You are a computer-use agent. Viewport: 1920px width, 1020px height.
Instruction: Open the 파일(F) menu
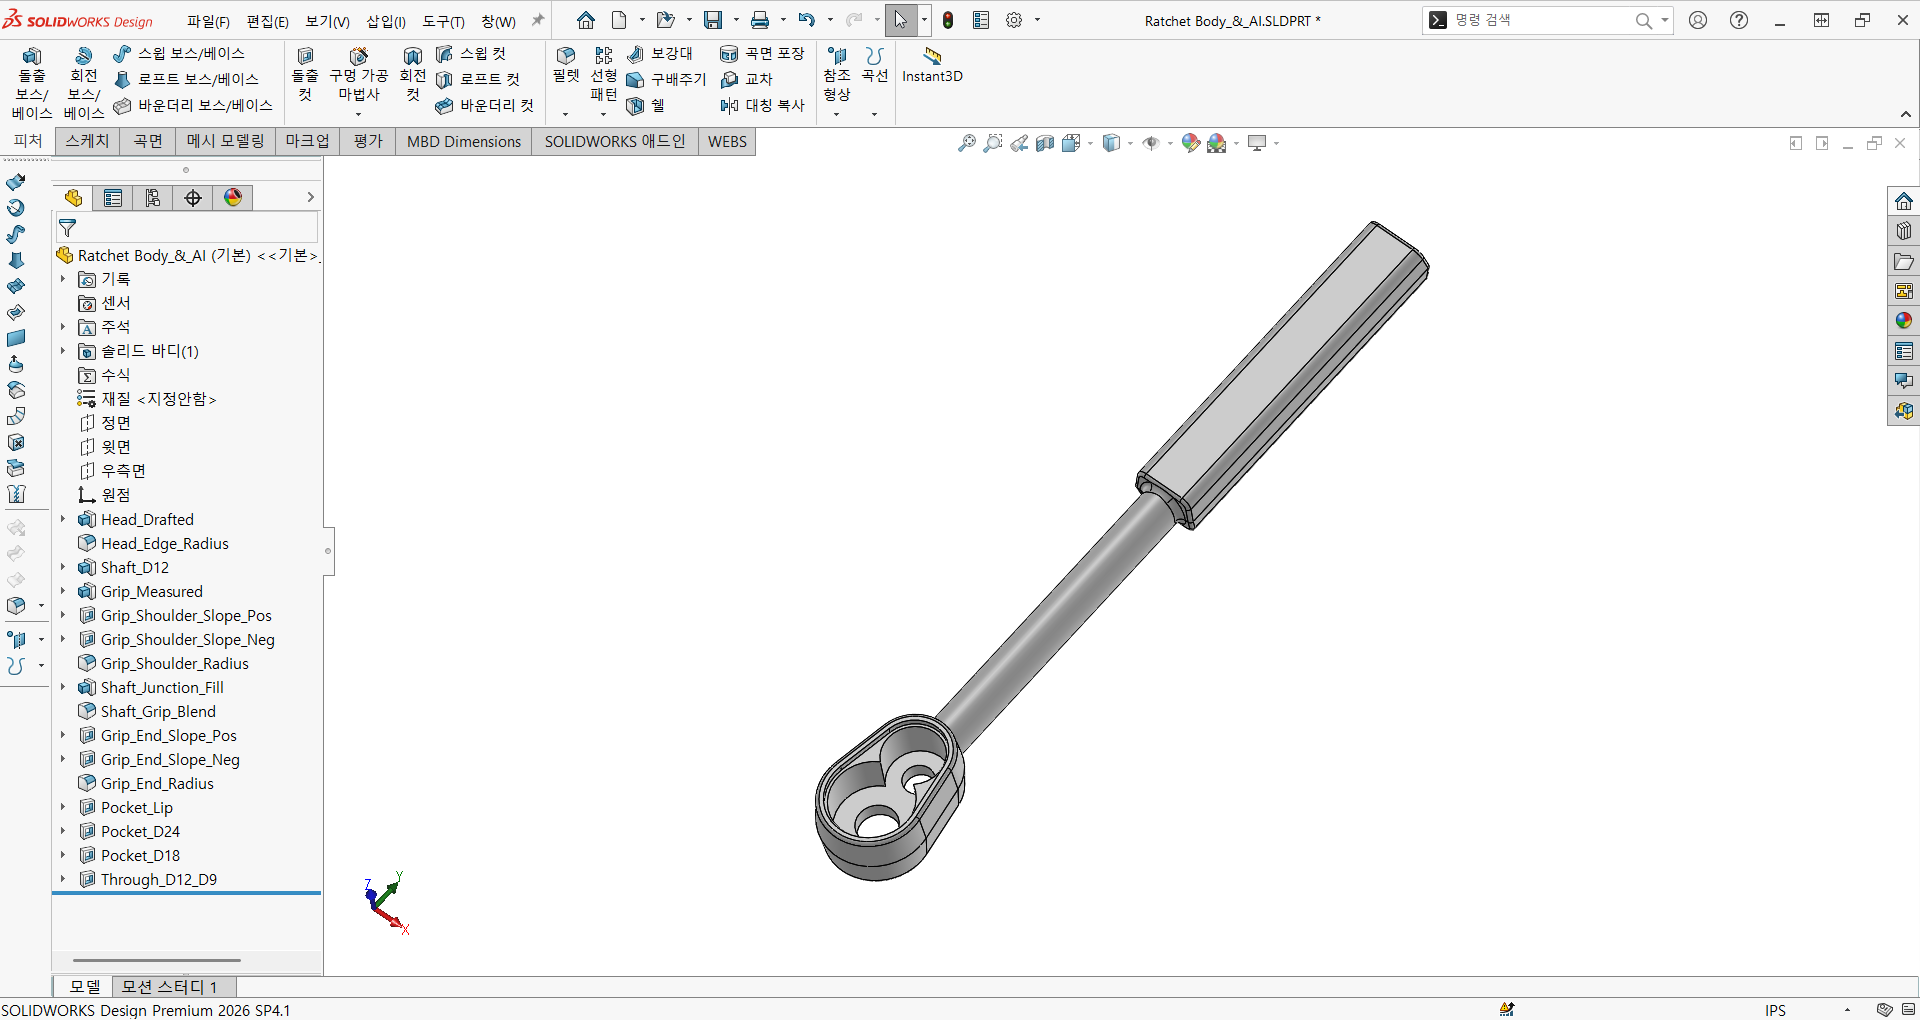[x=208, y=21]
